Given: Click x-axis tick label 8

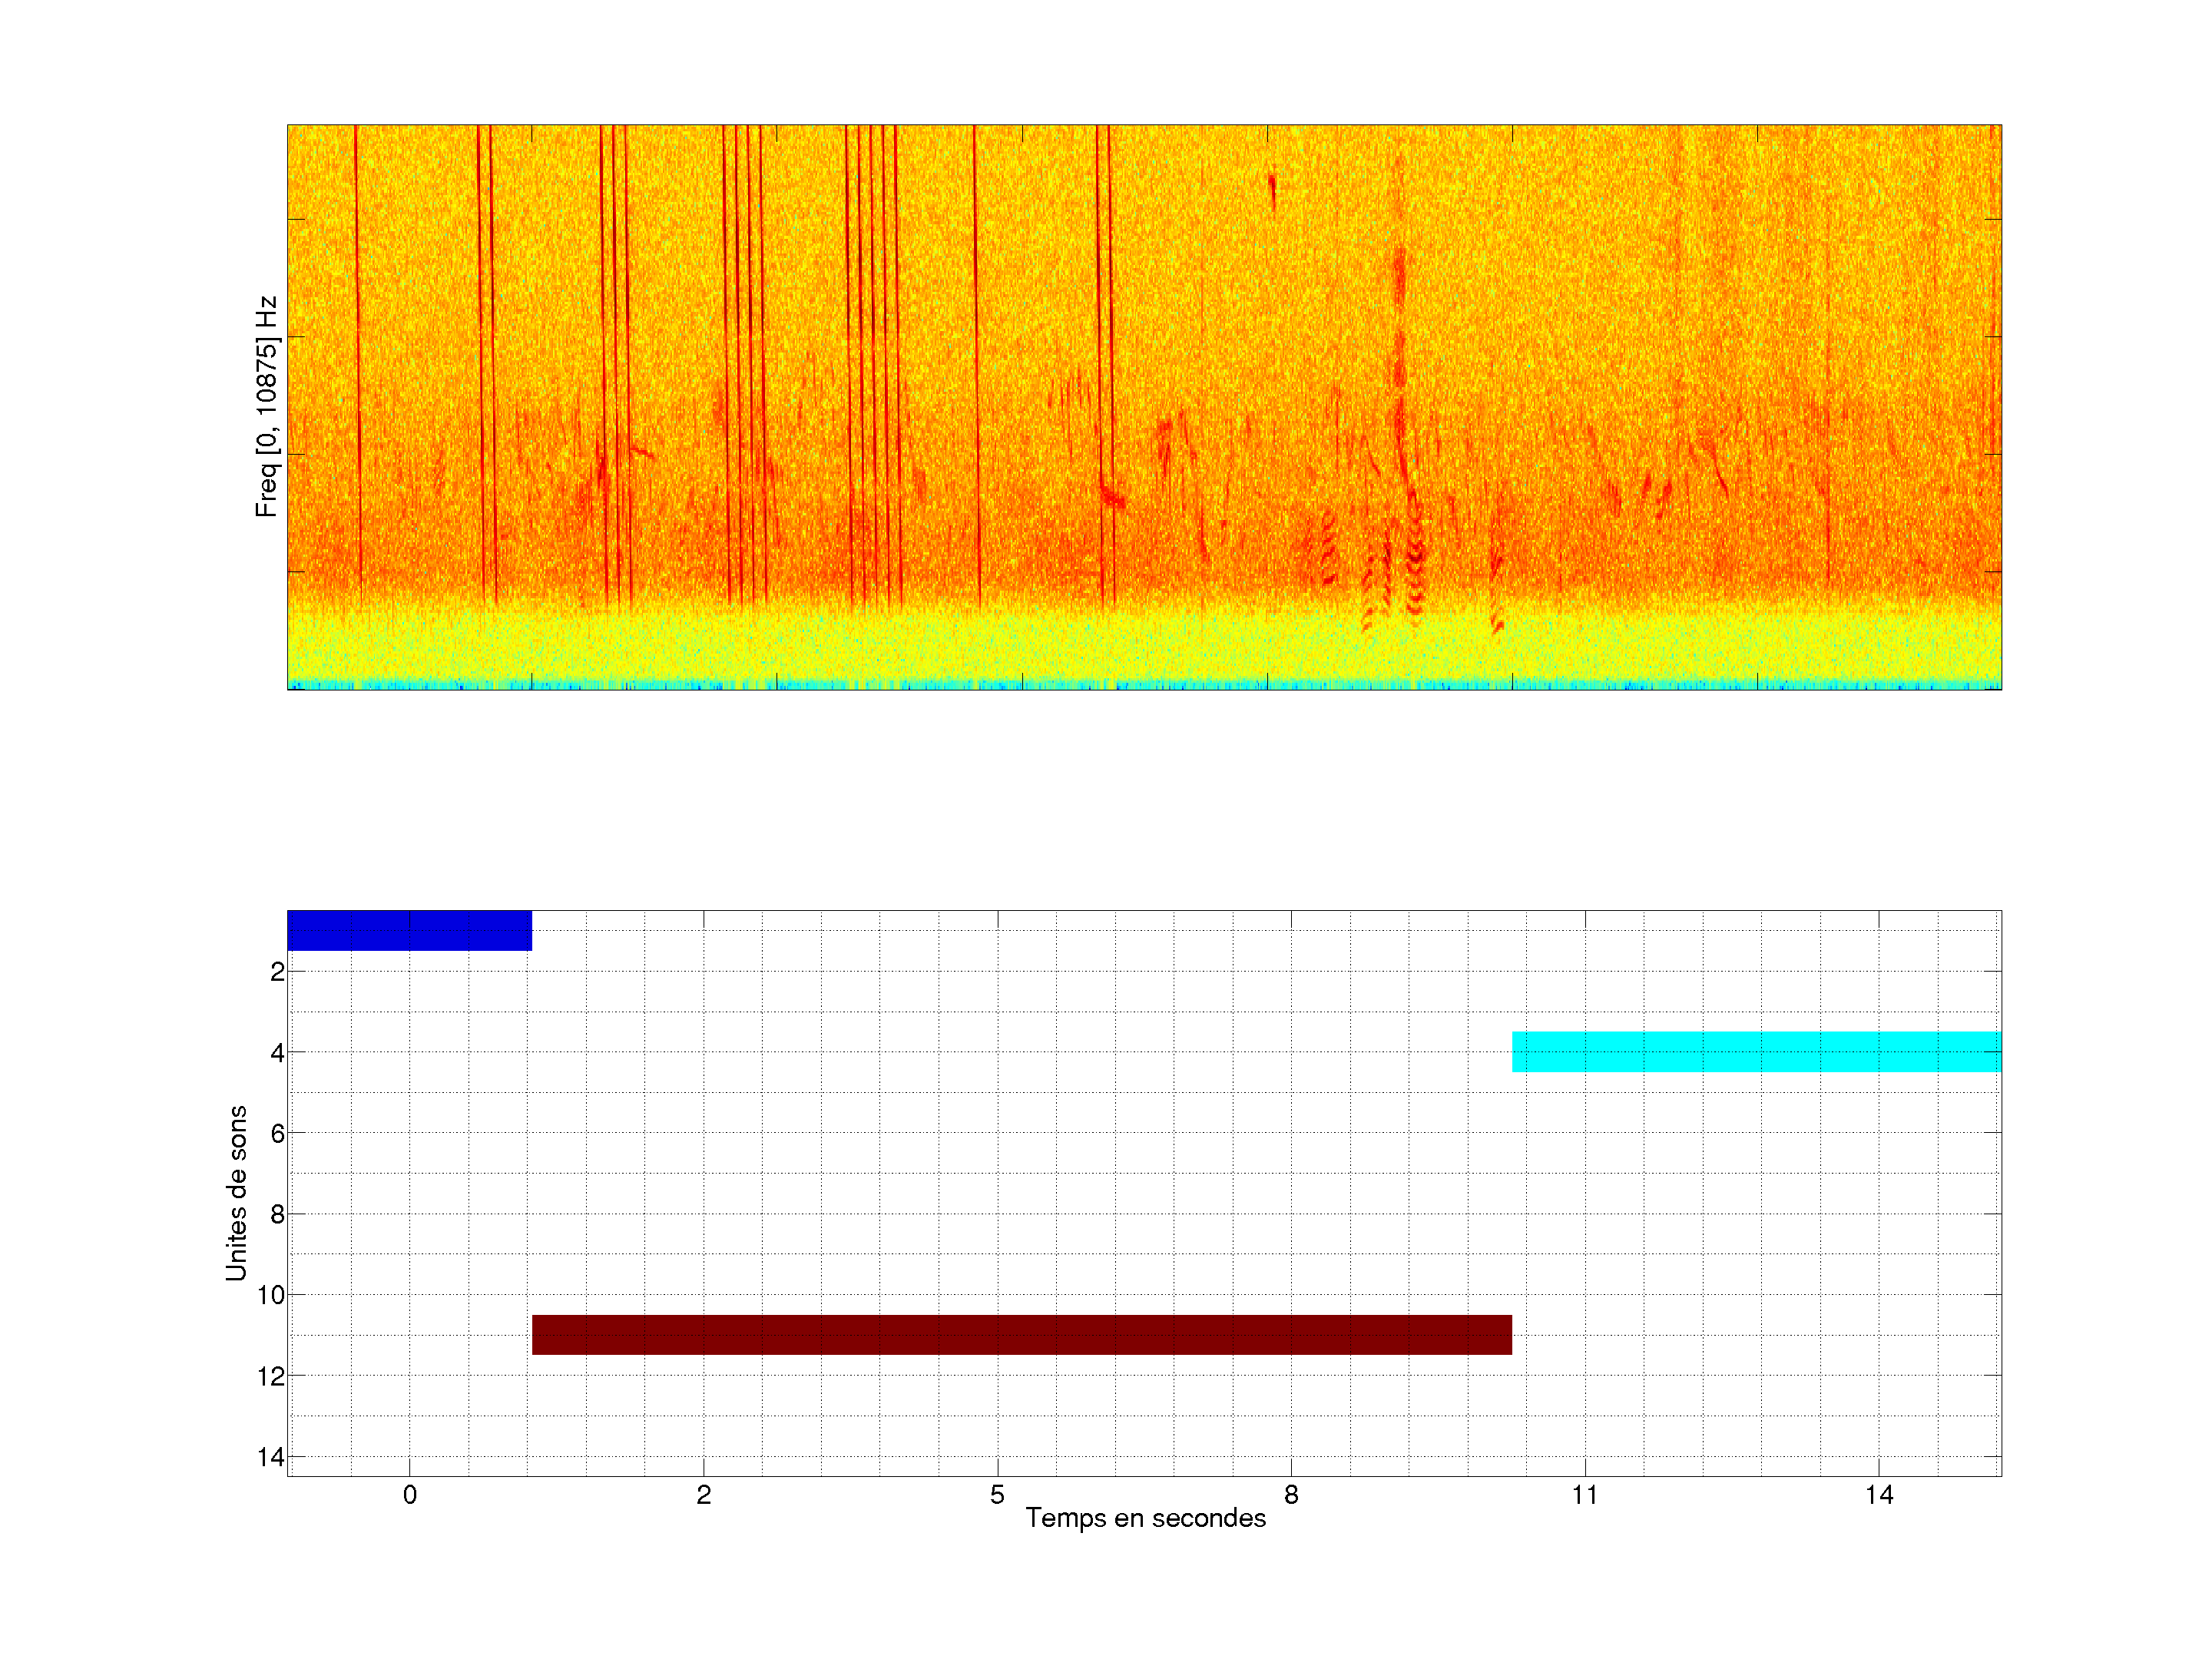Looking at the screenshot, I should [1291, 1495].
